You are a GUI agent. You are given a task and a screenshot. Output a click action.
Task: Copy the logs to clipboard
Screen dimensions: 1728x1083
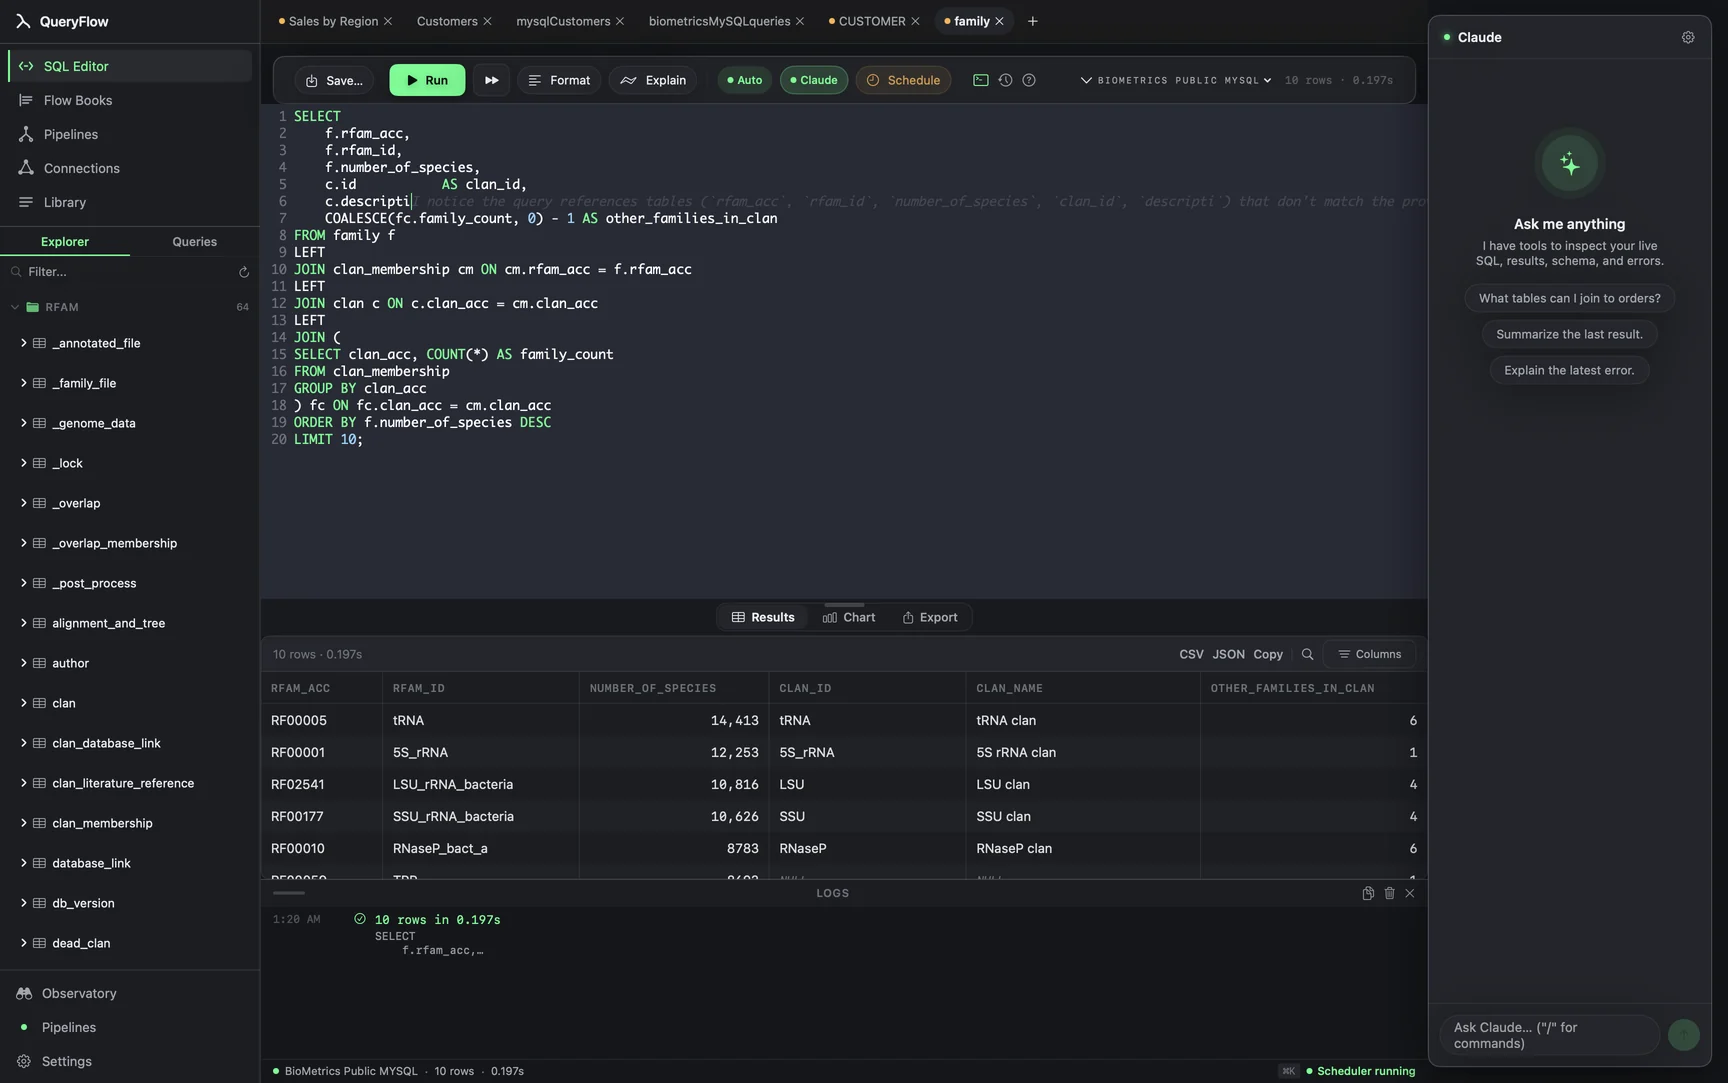click(1368, 893)
